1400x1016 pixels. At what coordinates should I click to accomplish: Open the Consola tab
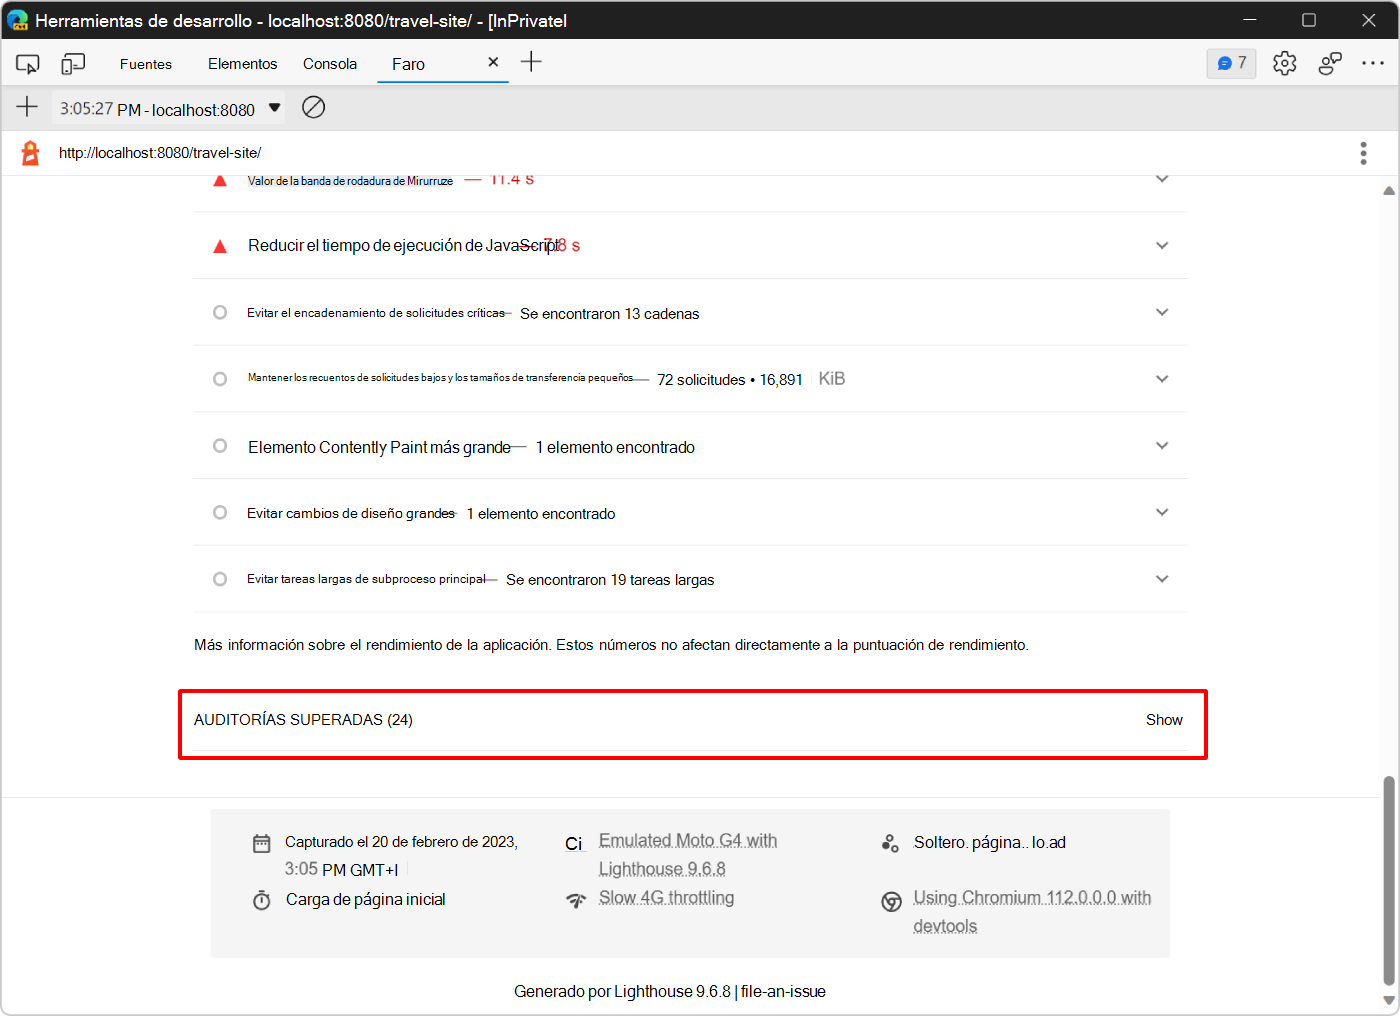click(330, 64)
